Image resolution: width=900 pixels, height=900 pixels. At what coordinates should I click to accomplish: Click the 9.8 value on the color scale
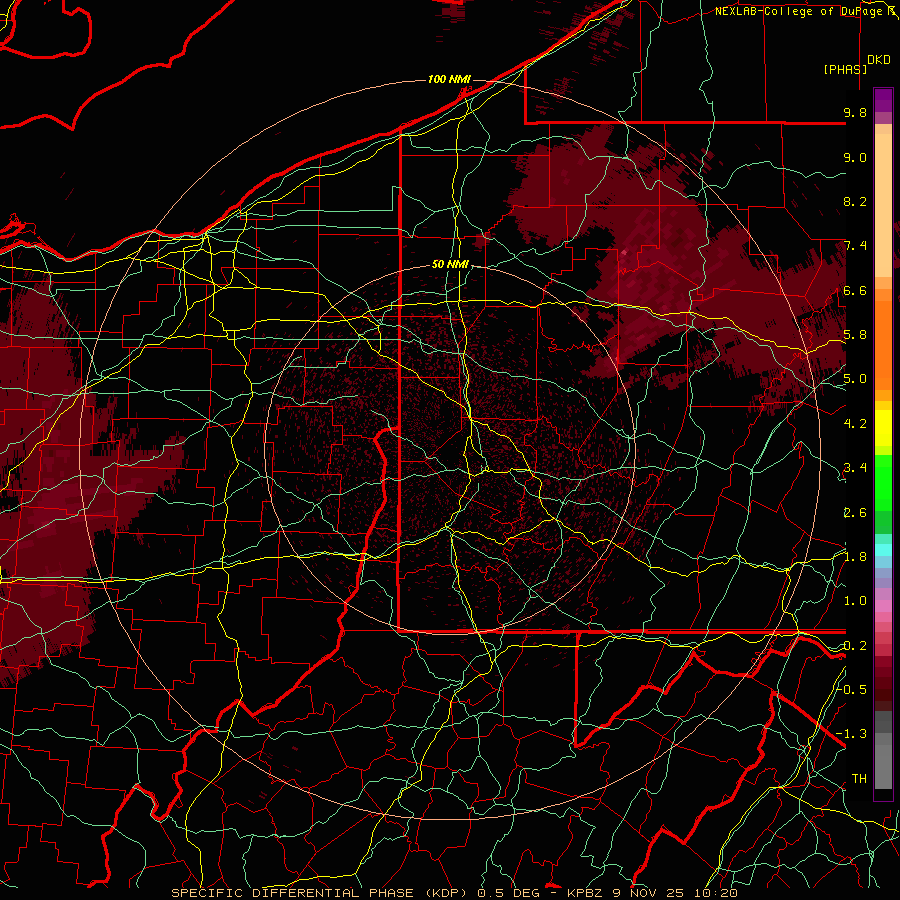[855, 112]
